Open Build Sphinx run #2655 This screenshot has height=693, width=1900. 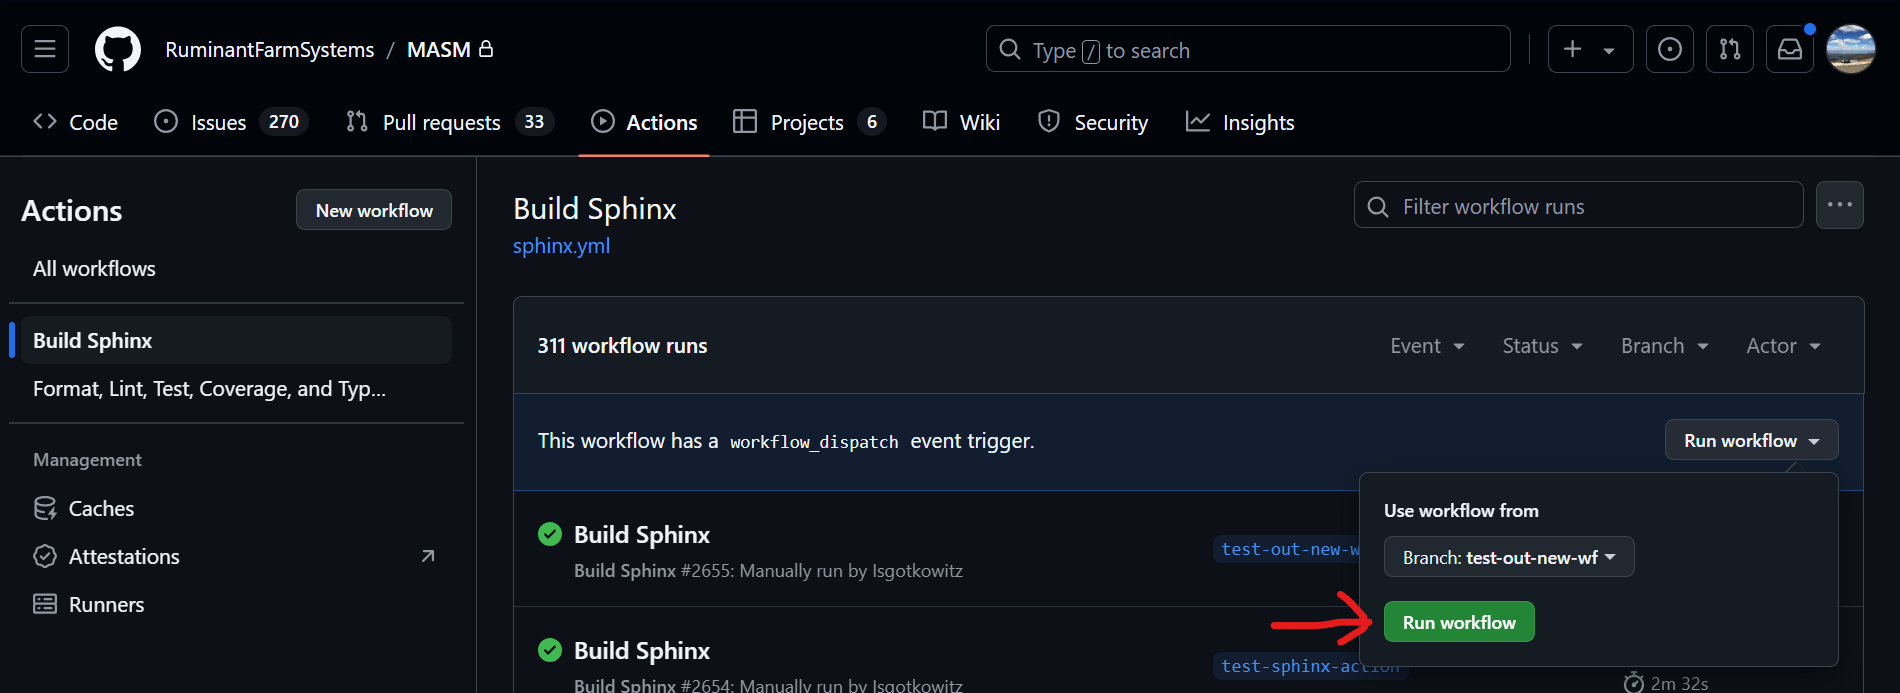(x=642, y=535)
